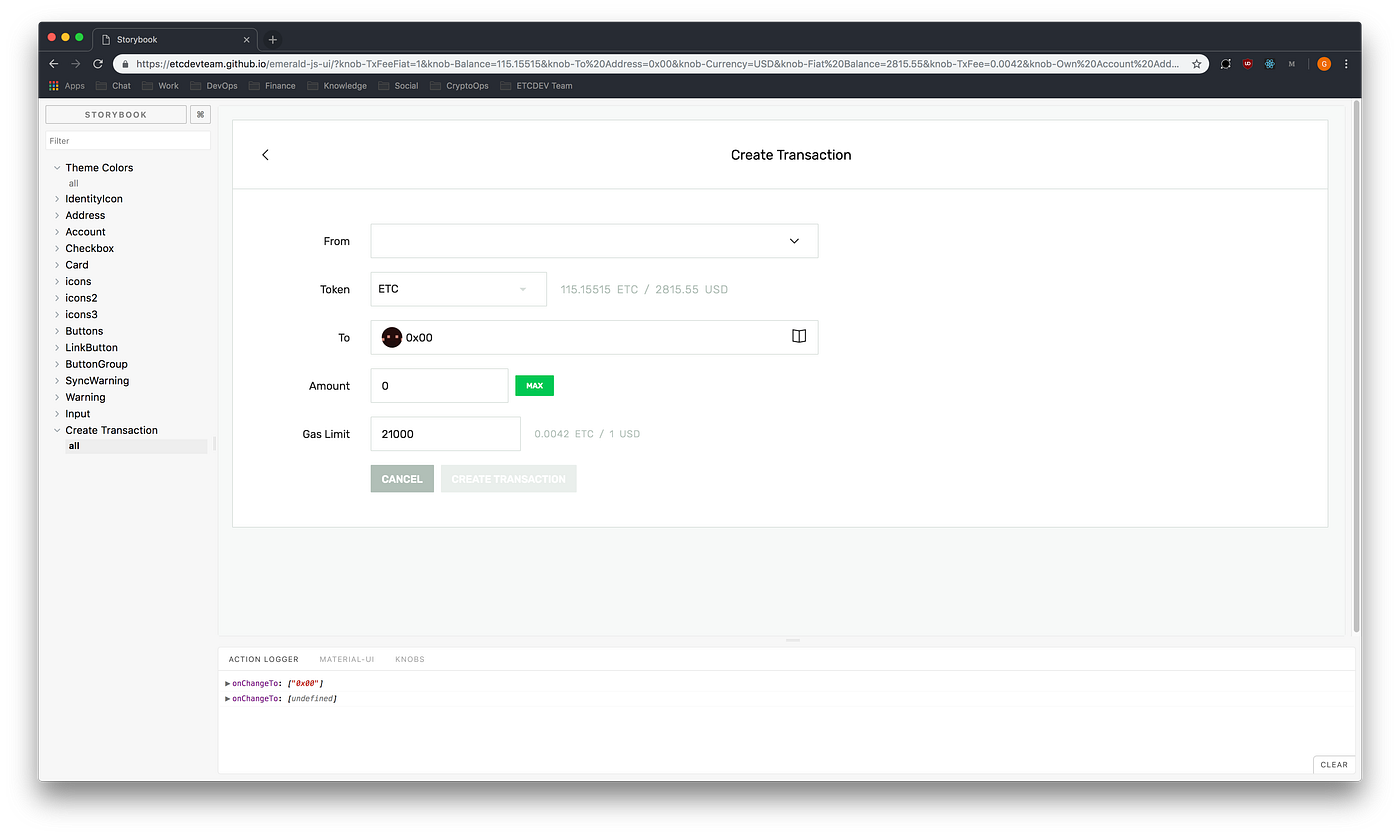Click the Chrome profile avatar G

pos(1323,62)
